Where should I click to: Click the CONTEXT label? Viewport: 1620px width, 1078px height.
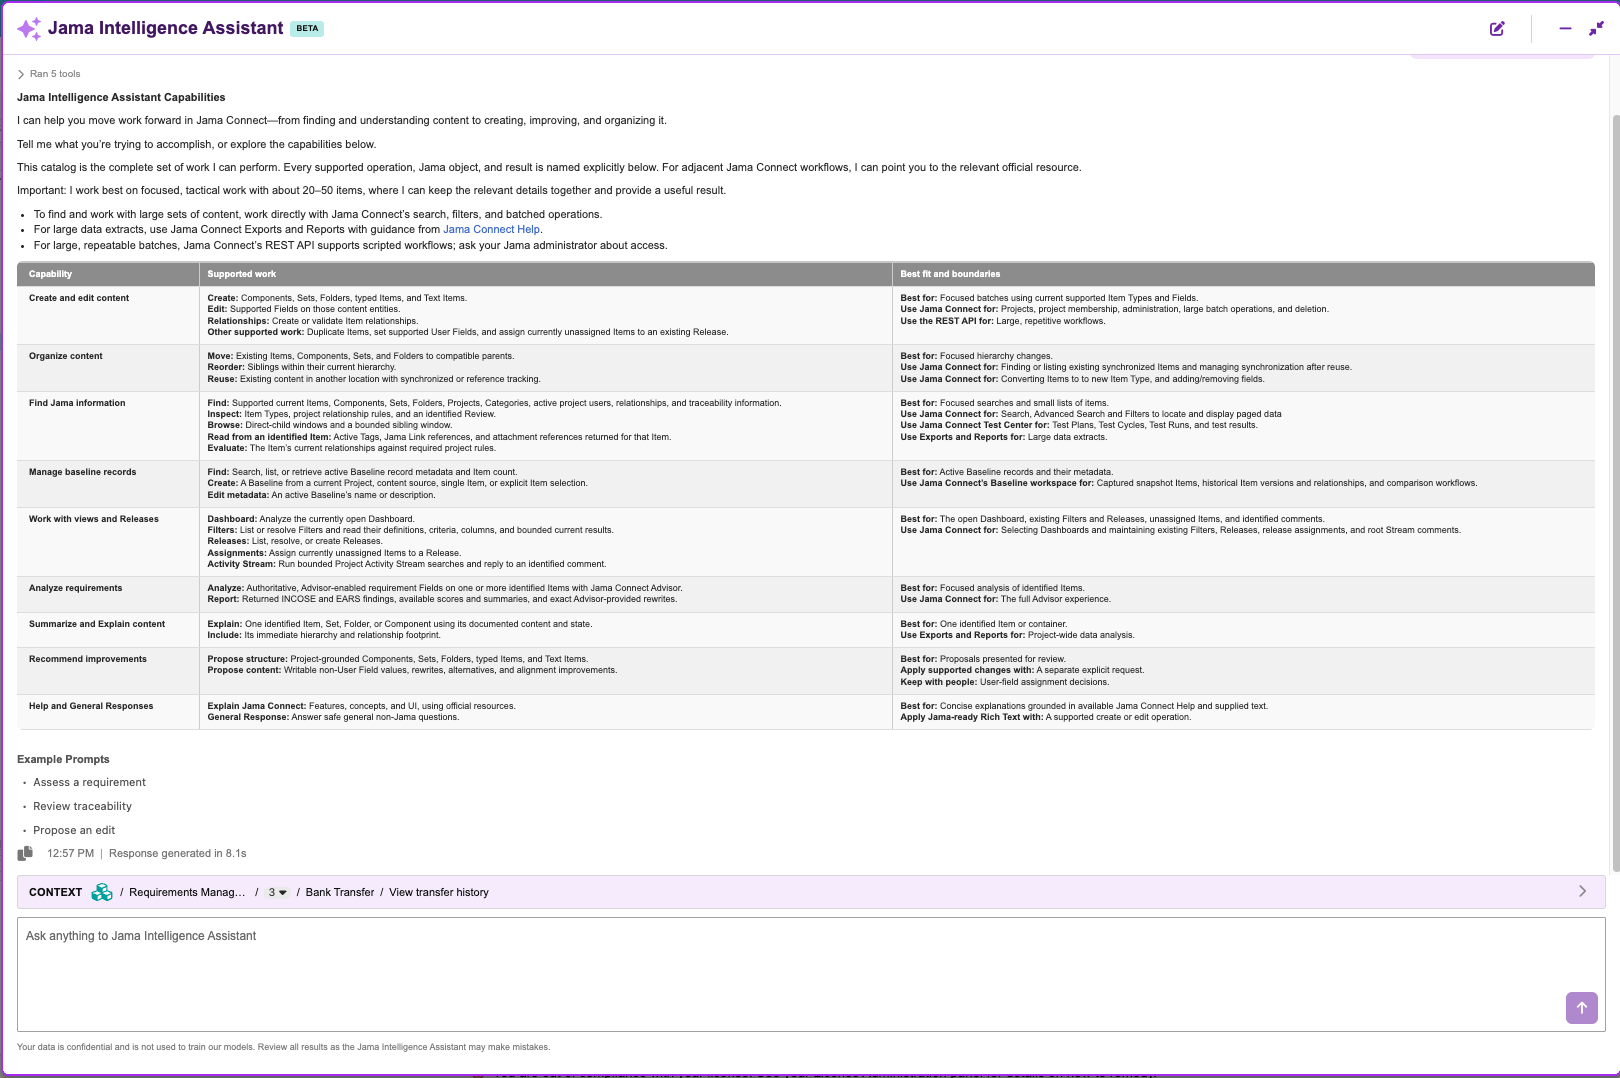point(55,892)
